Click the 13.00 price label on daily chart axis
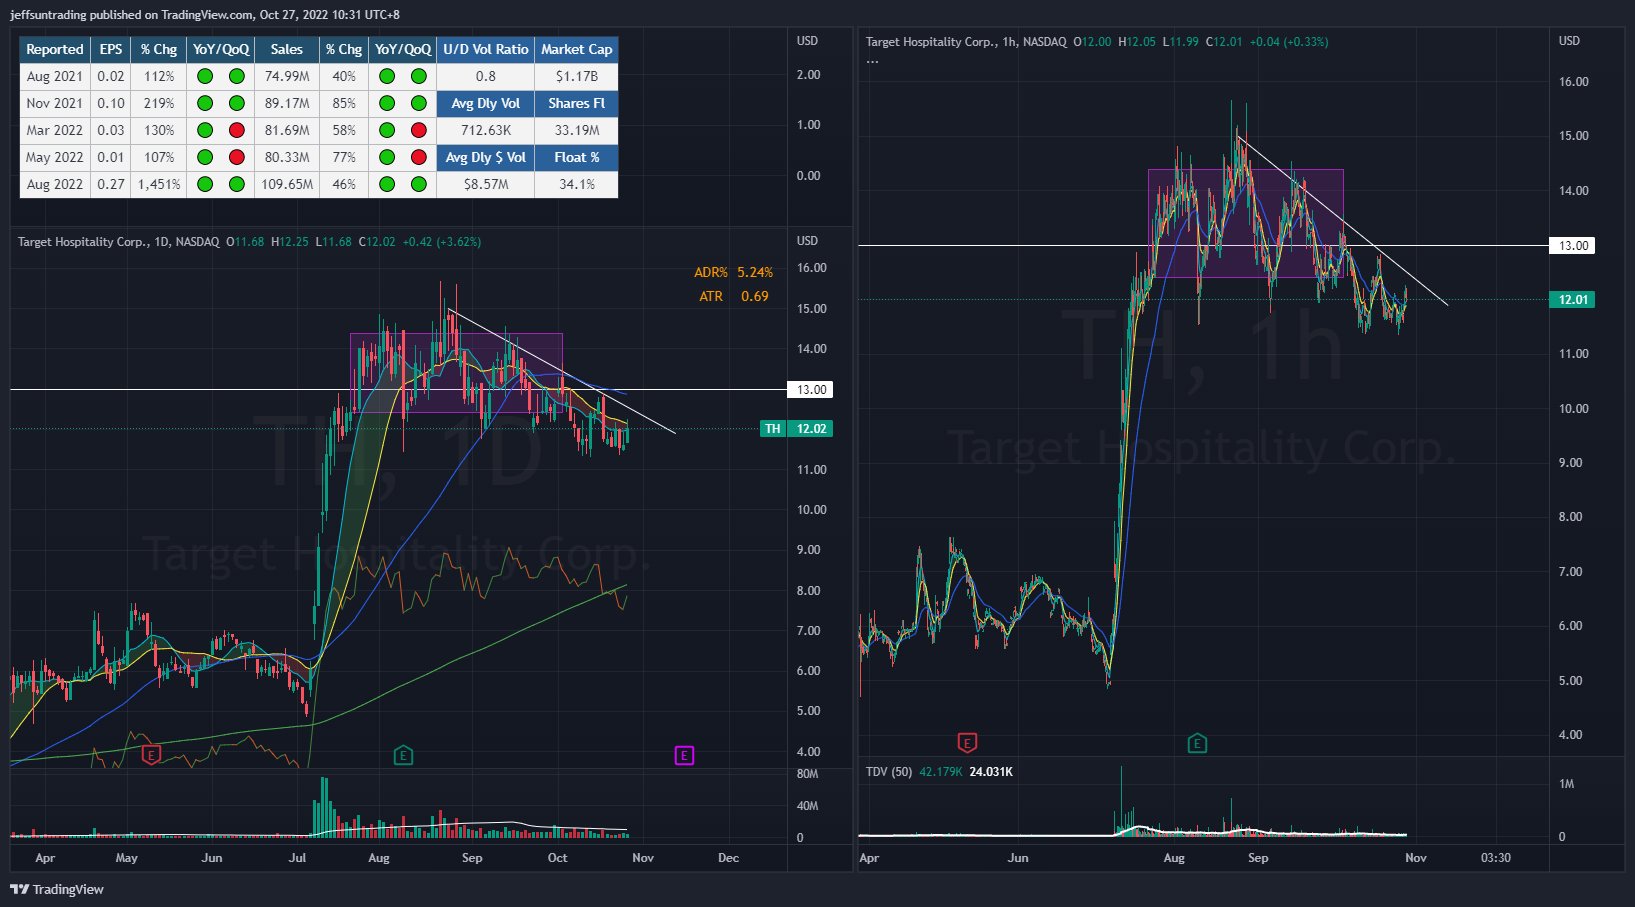 pos(811,390)
